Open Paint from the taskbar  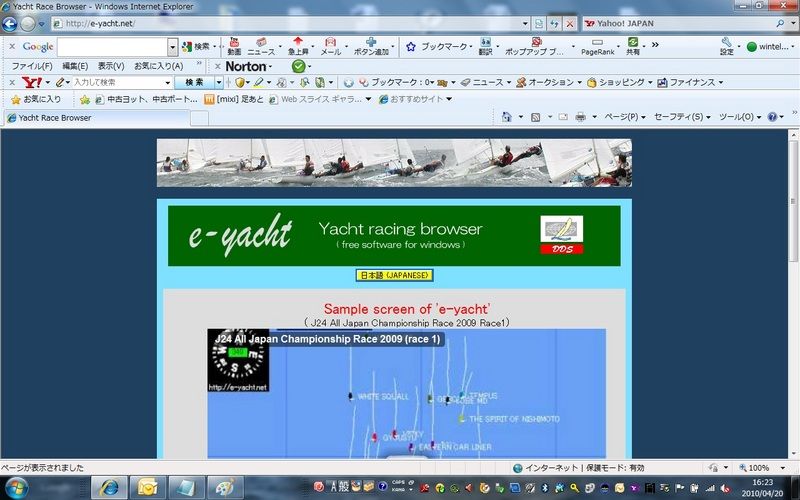[225, 487]
